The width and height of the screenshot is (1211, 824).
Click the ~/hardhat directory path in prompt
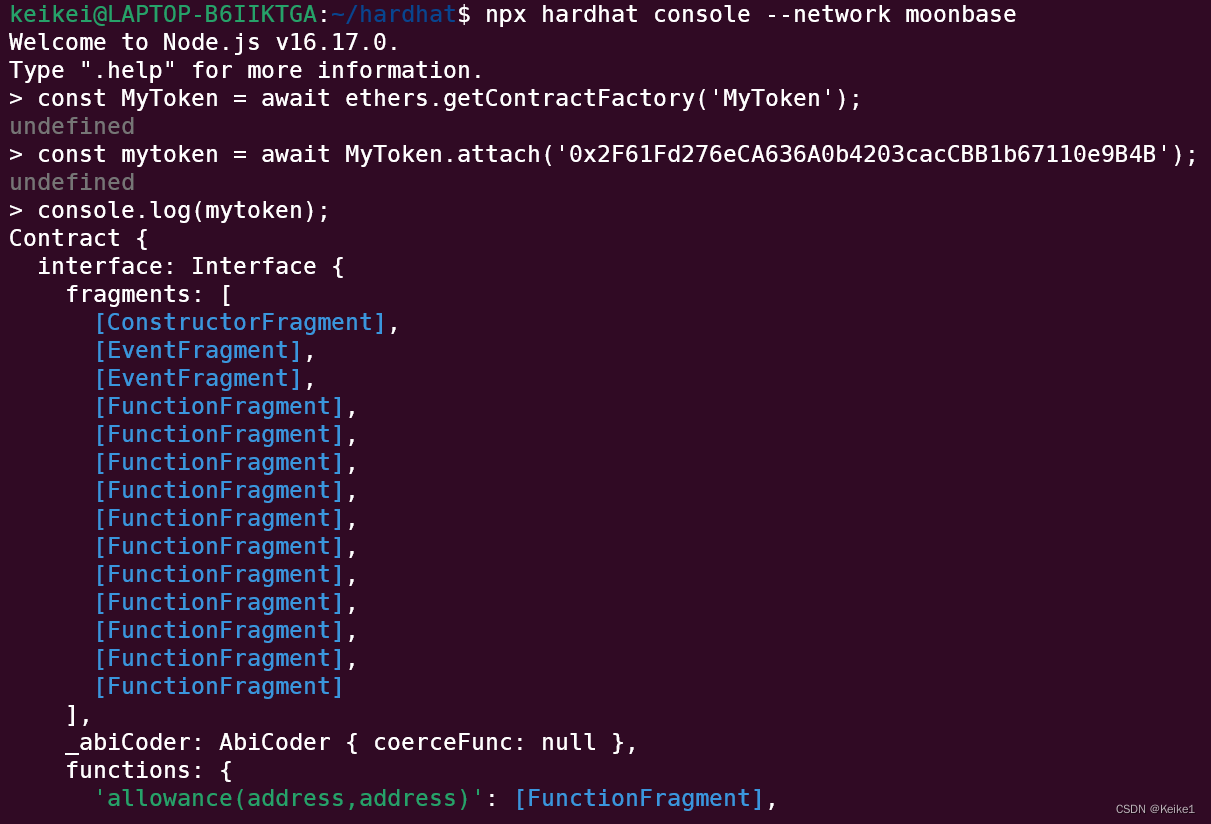[x=394, y=14]
